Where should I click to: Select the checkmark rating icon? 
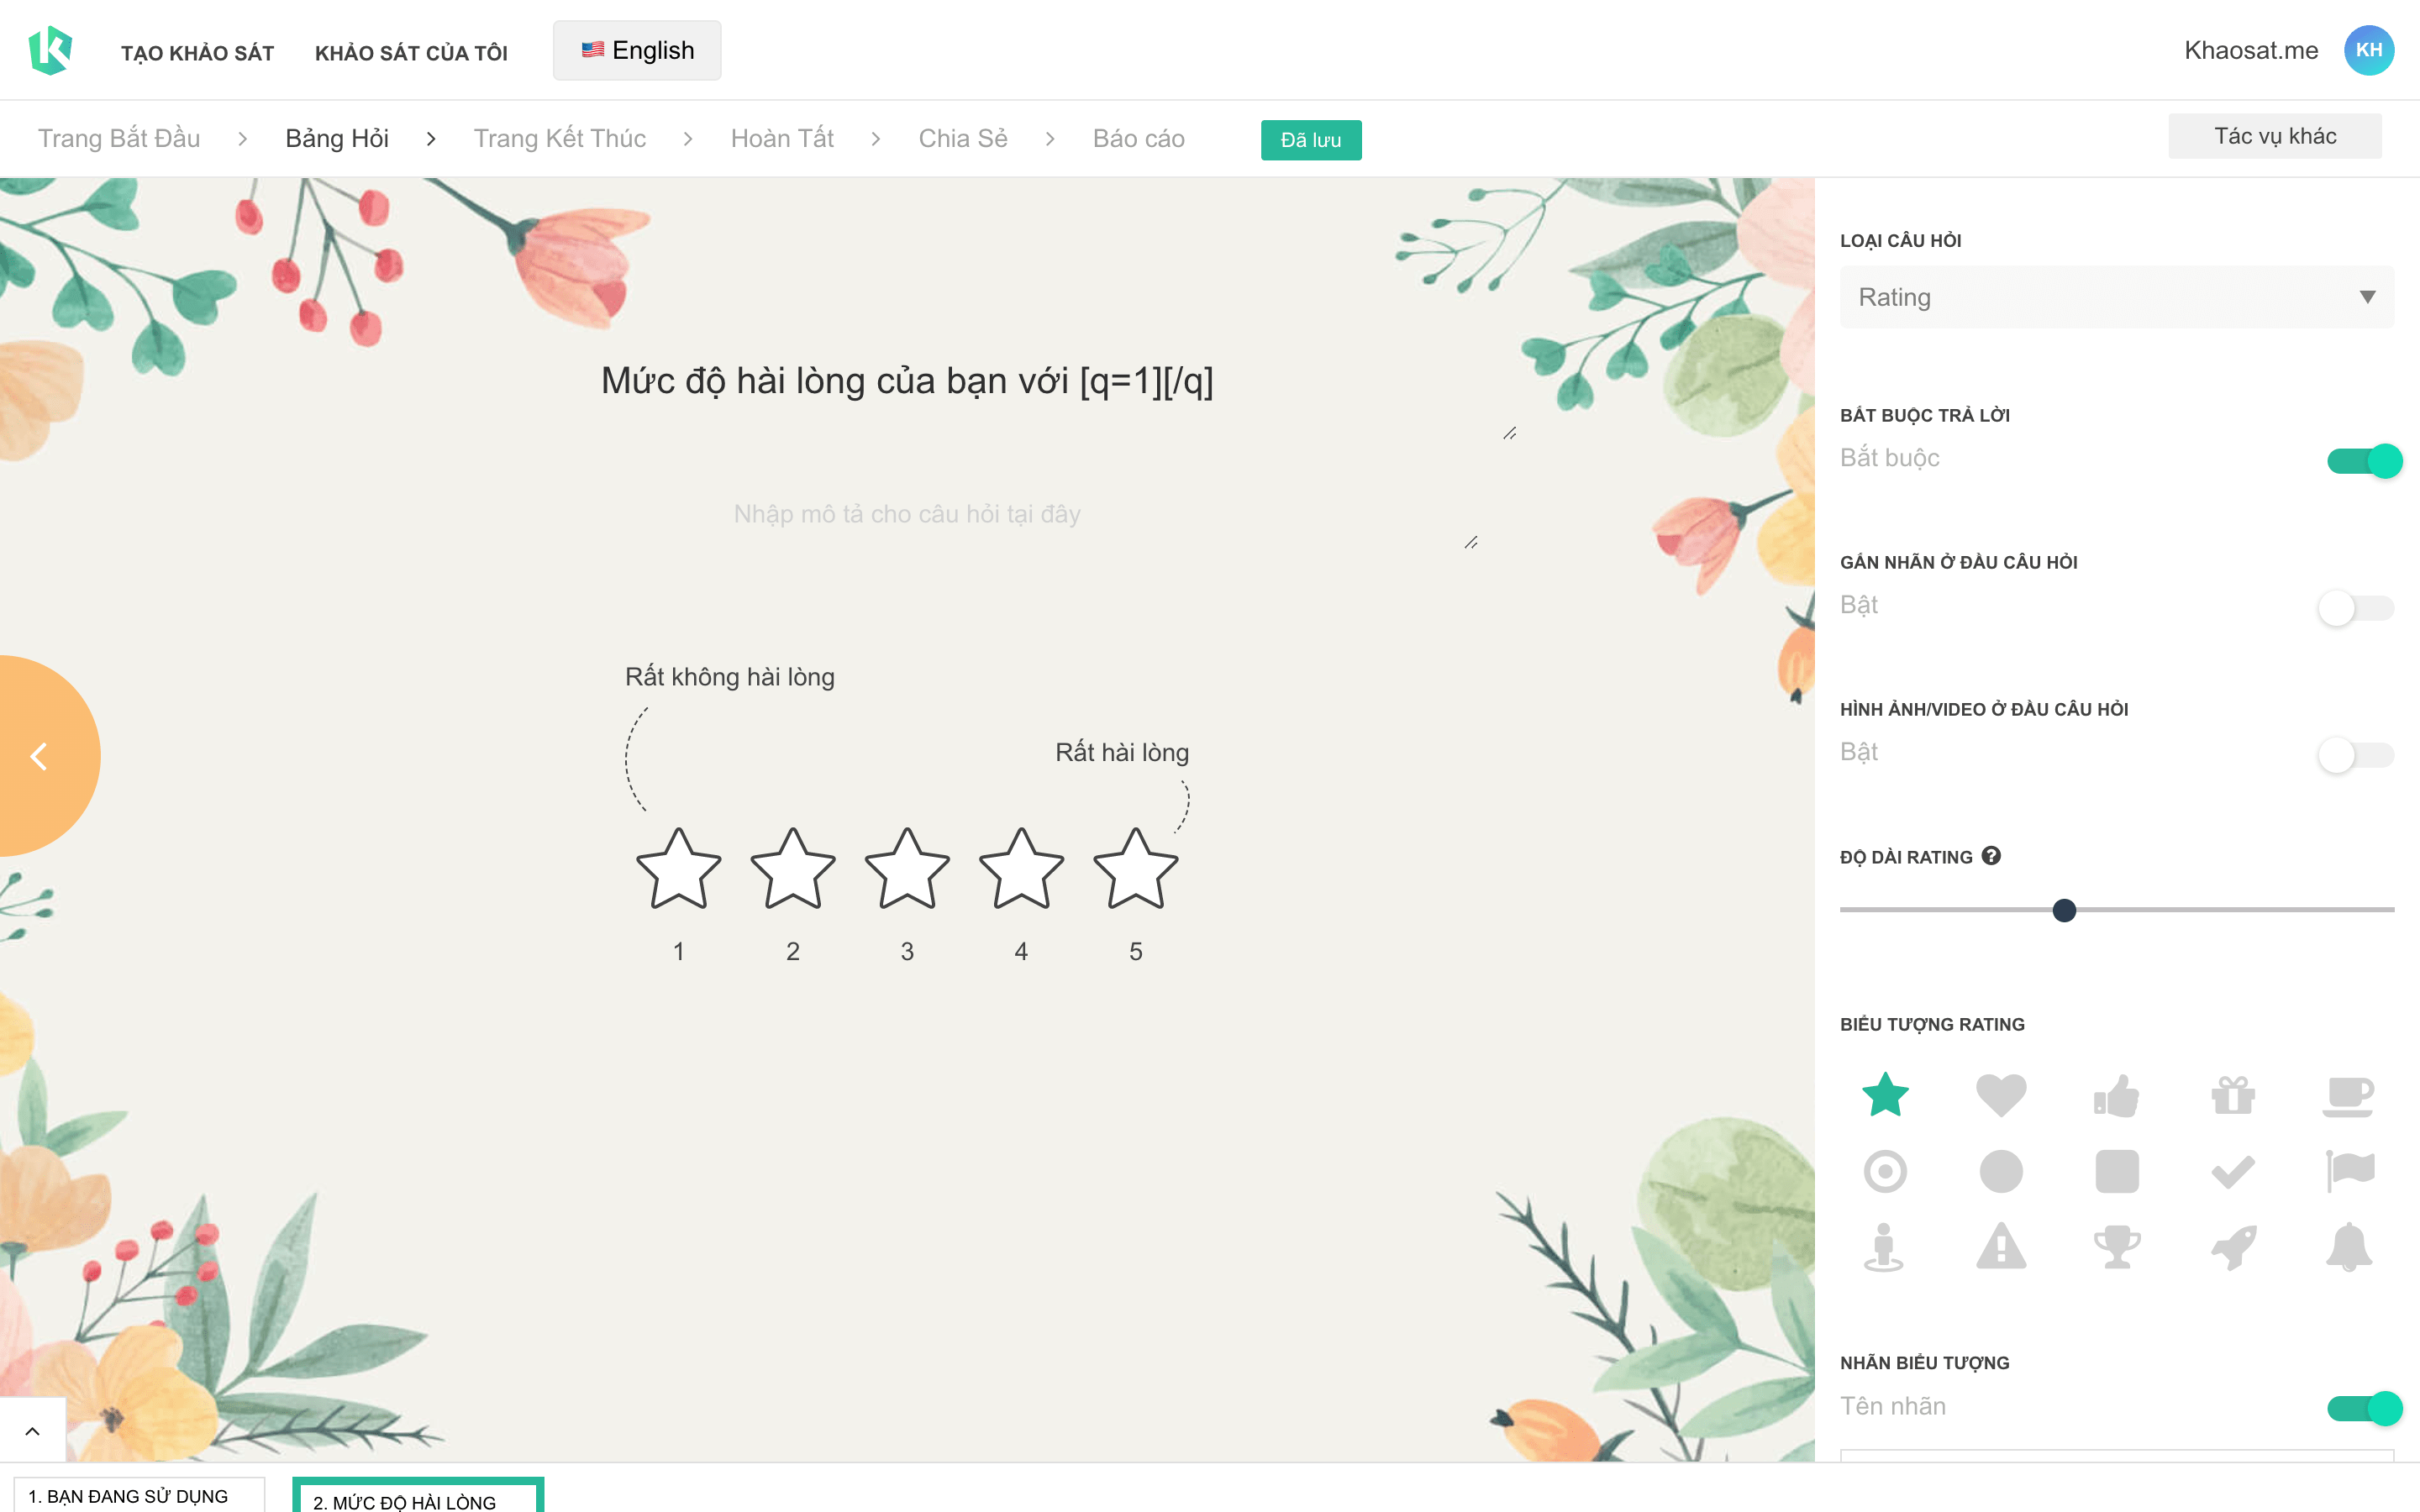[x=2233, y=1171]
